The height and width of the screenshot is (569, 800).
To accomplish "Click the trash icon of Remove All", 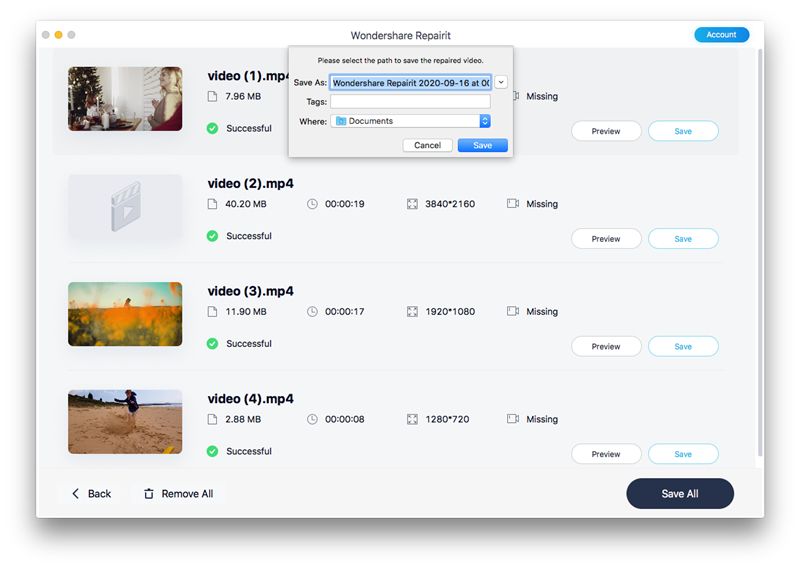I will 148,494.
